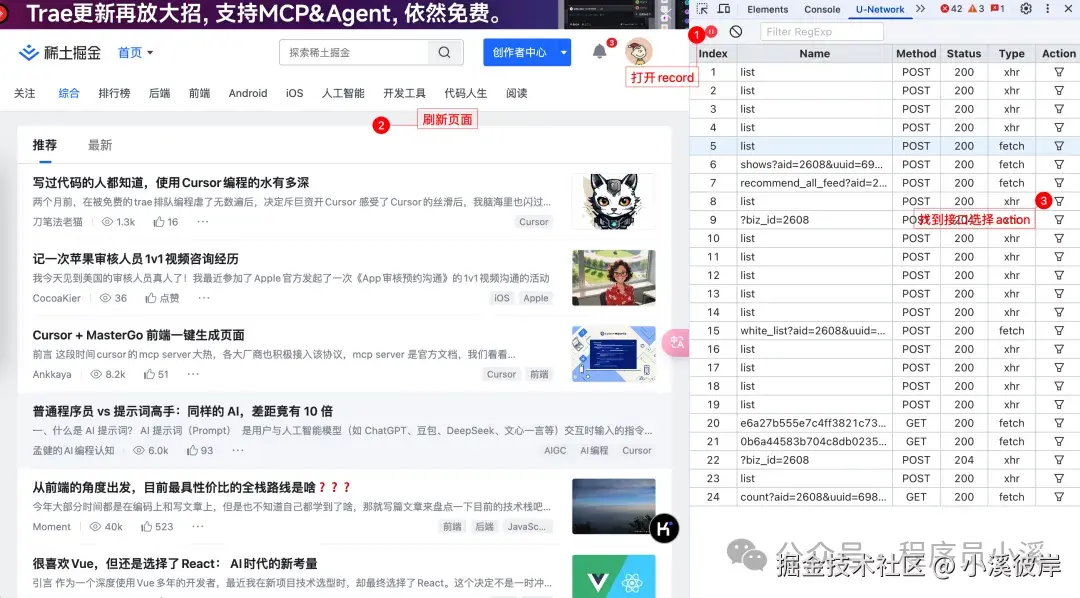Click the clear requests icon in U-Network
The image size is (1080, 598).
point(736,32)
